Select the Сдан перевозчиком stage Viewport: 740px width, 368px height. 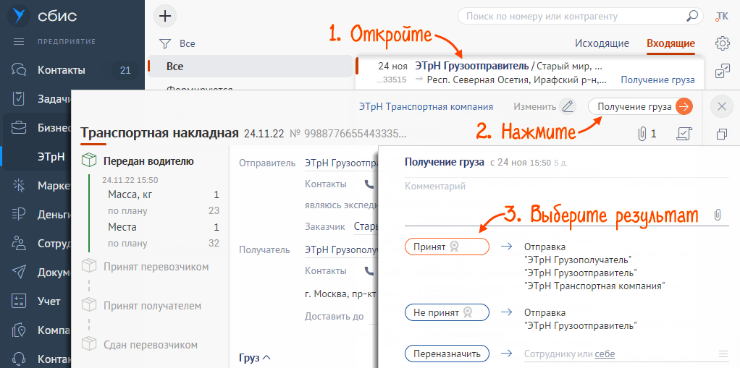click(150, 345)
